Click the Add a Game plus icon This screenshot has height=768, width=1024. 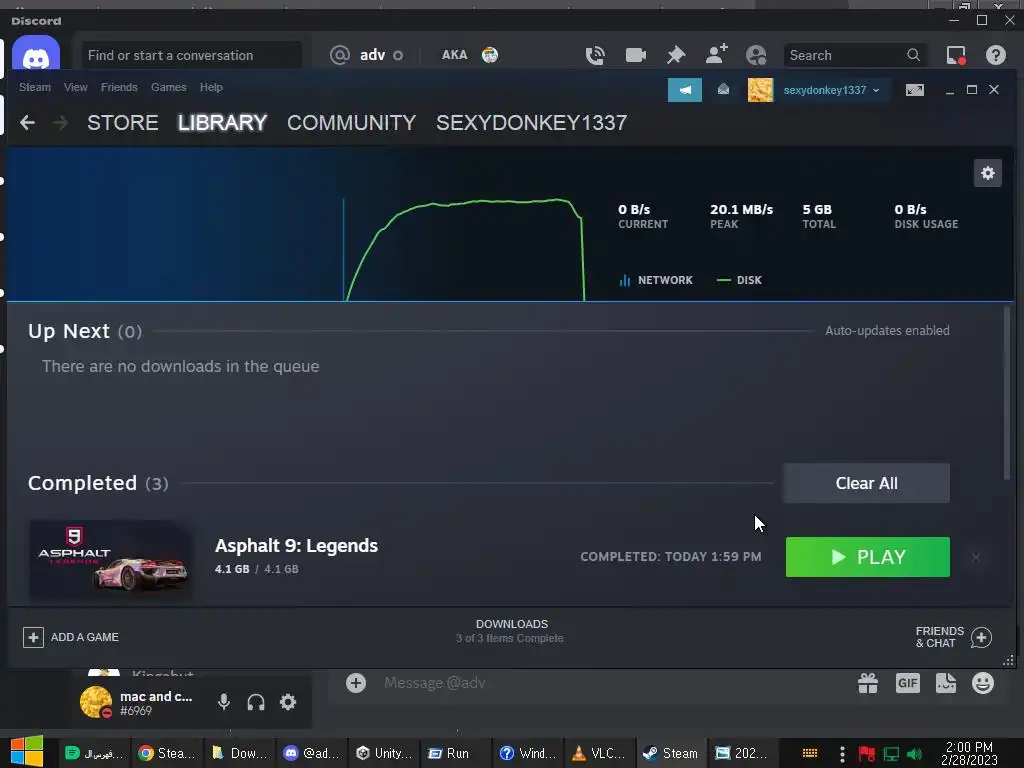[33, 637]
